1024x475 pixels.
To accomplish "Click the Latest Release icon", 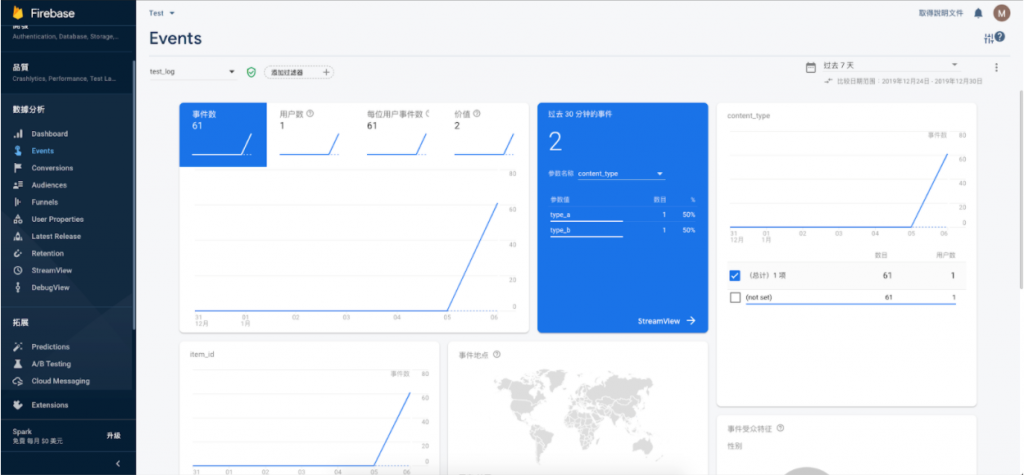I will pyautogui.click(x=18, y=236).
